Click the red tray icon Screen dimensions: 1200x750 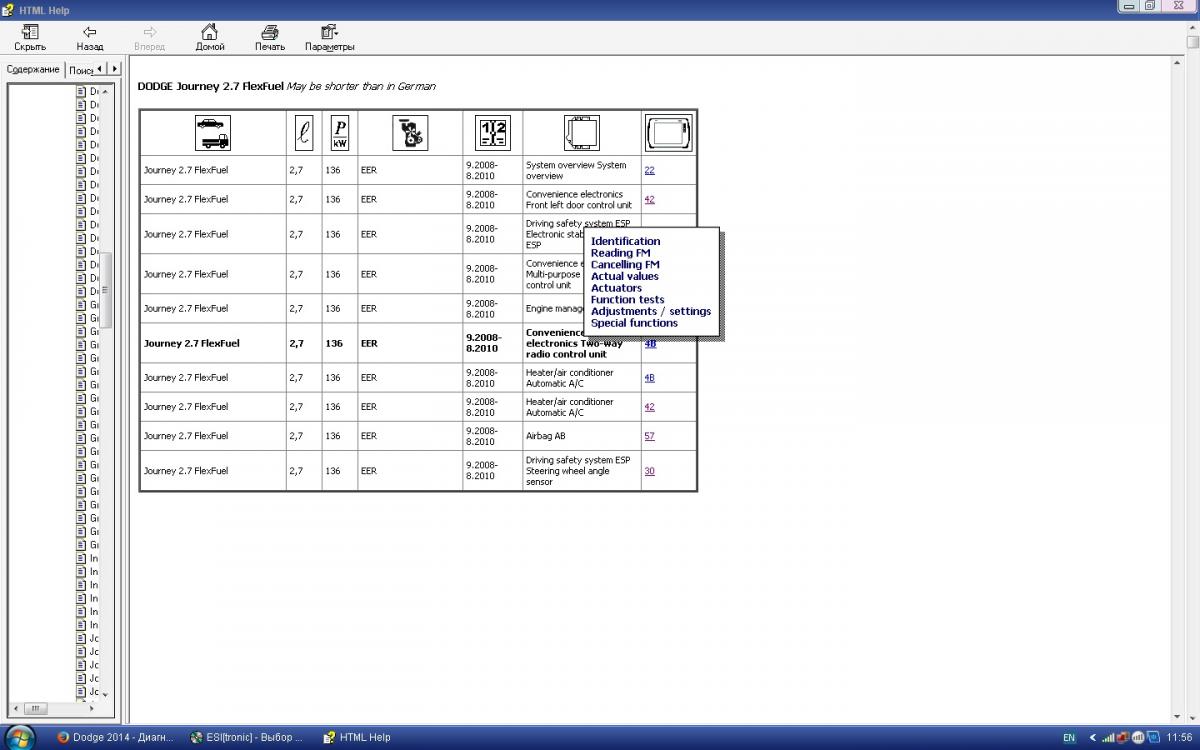1122,738
